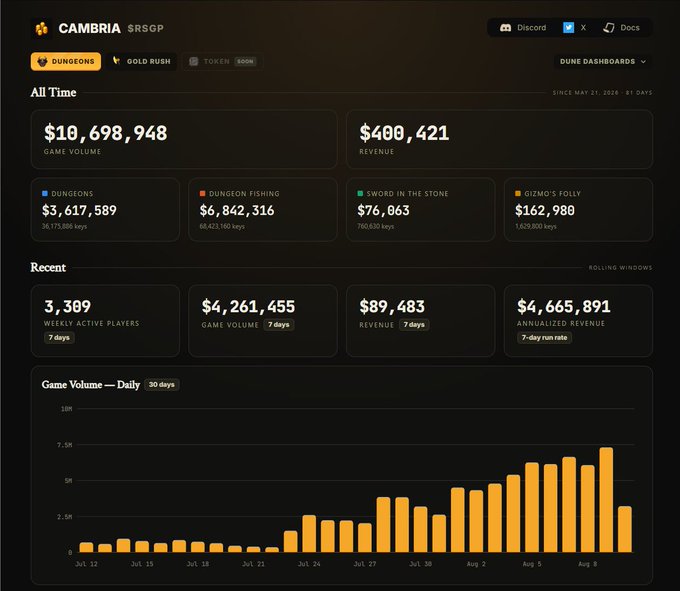Screen dimensions: 680x591
Task: Click the Rolling Windows label
Action: coord(620,268)
